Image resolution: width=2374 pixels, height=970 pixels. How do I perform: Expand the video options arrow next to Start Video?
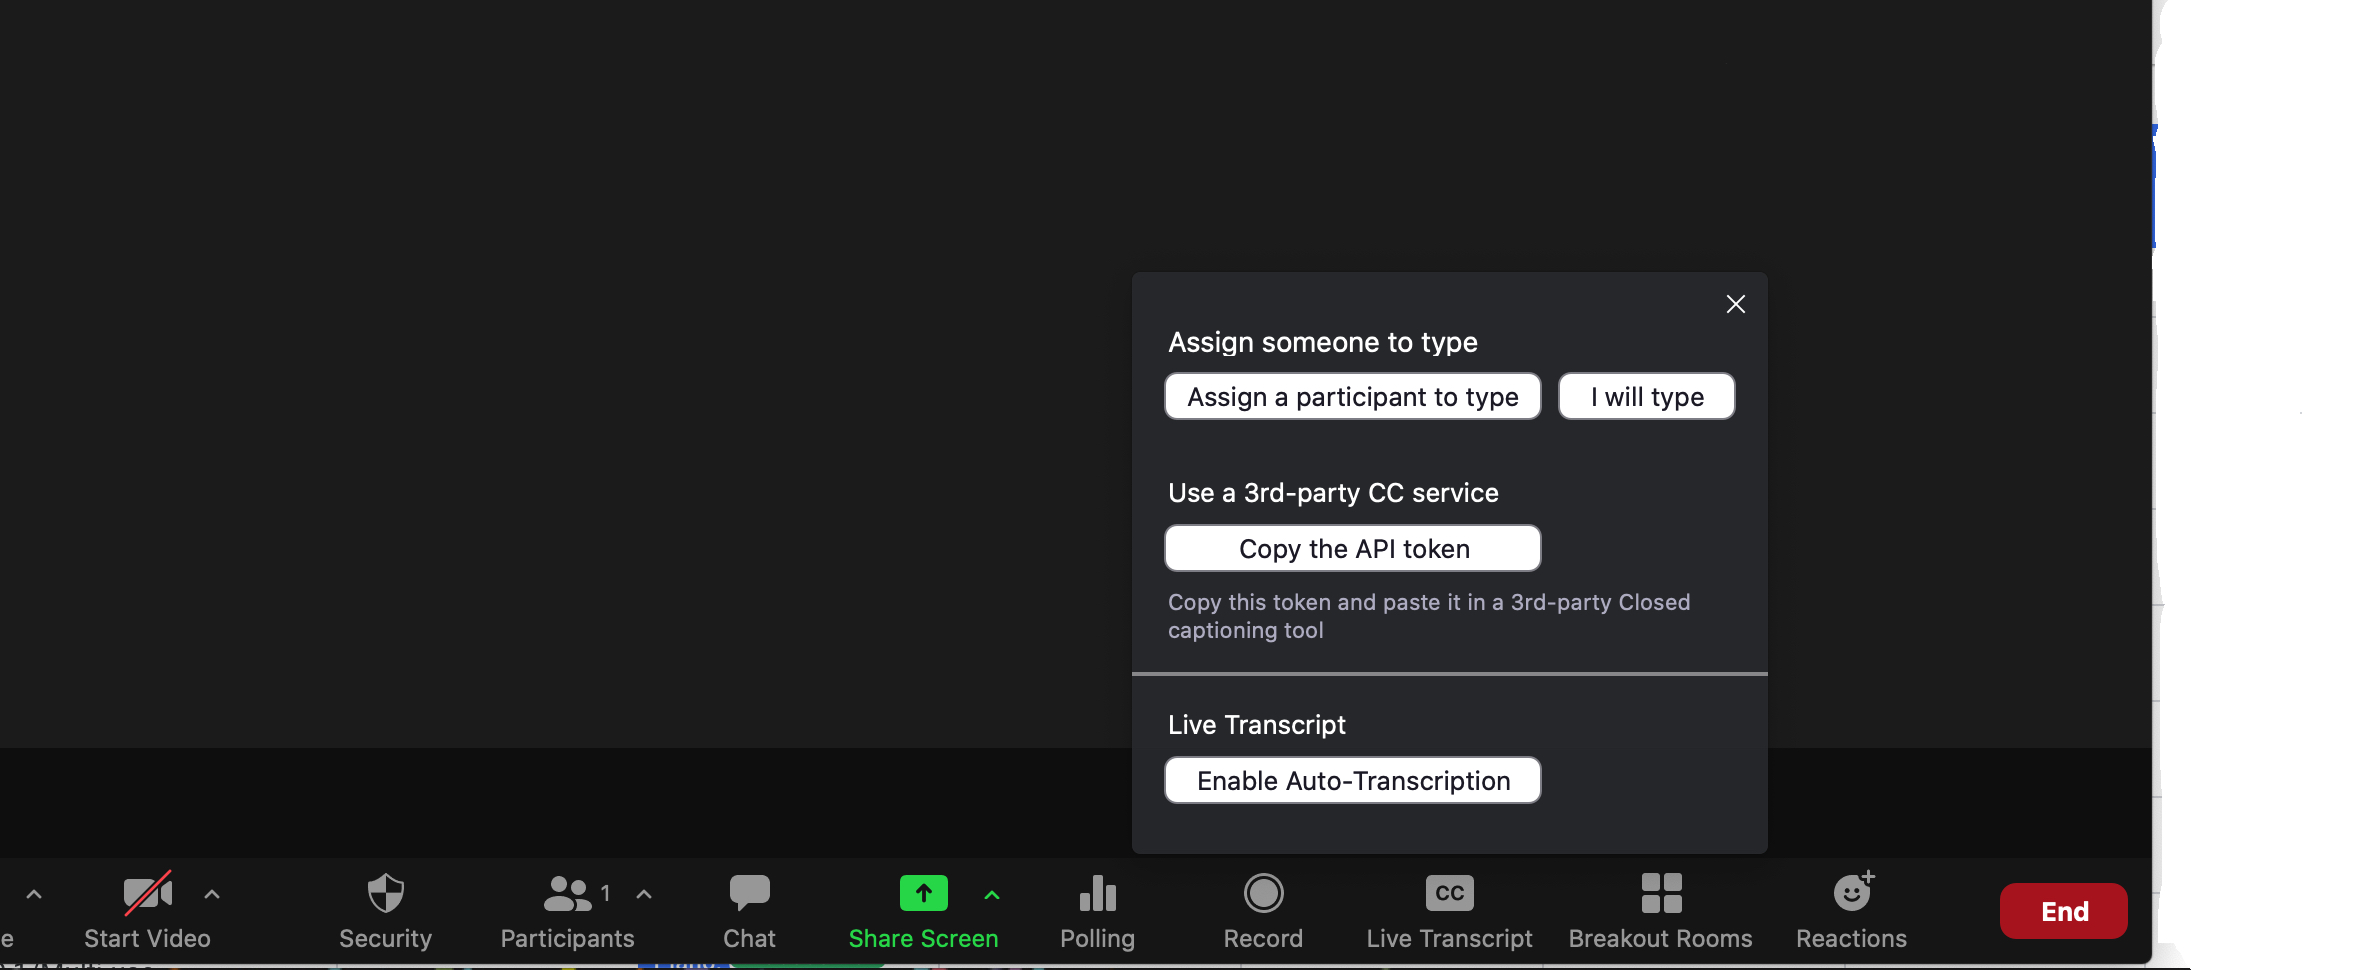click(x=212, y=895)
